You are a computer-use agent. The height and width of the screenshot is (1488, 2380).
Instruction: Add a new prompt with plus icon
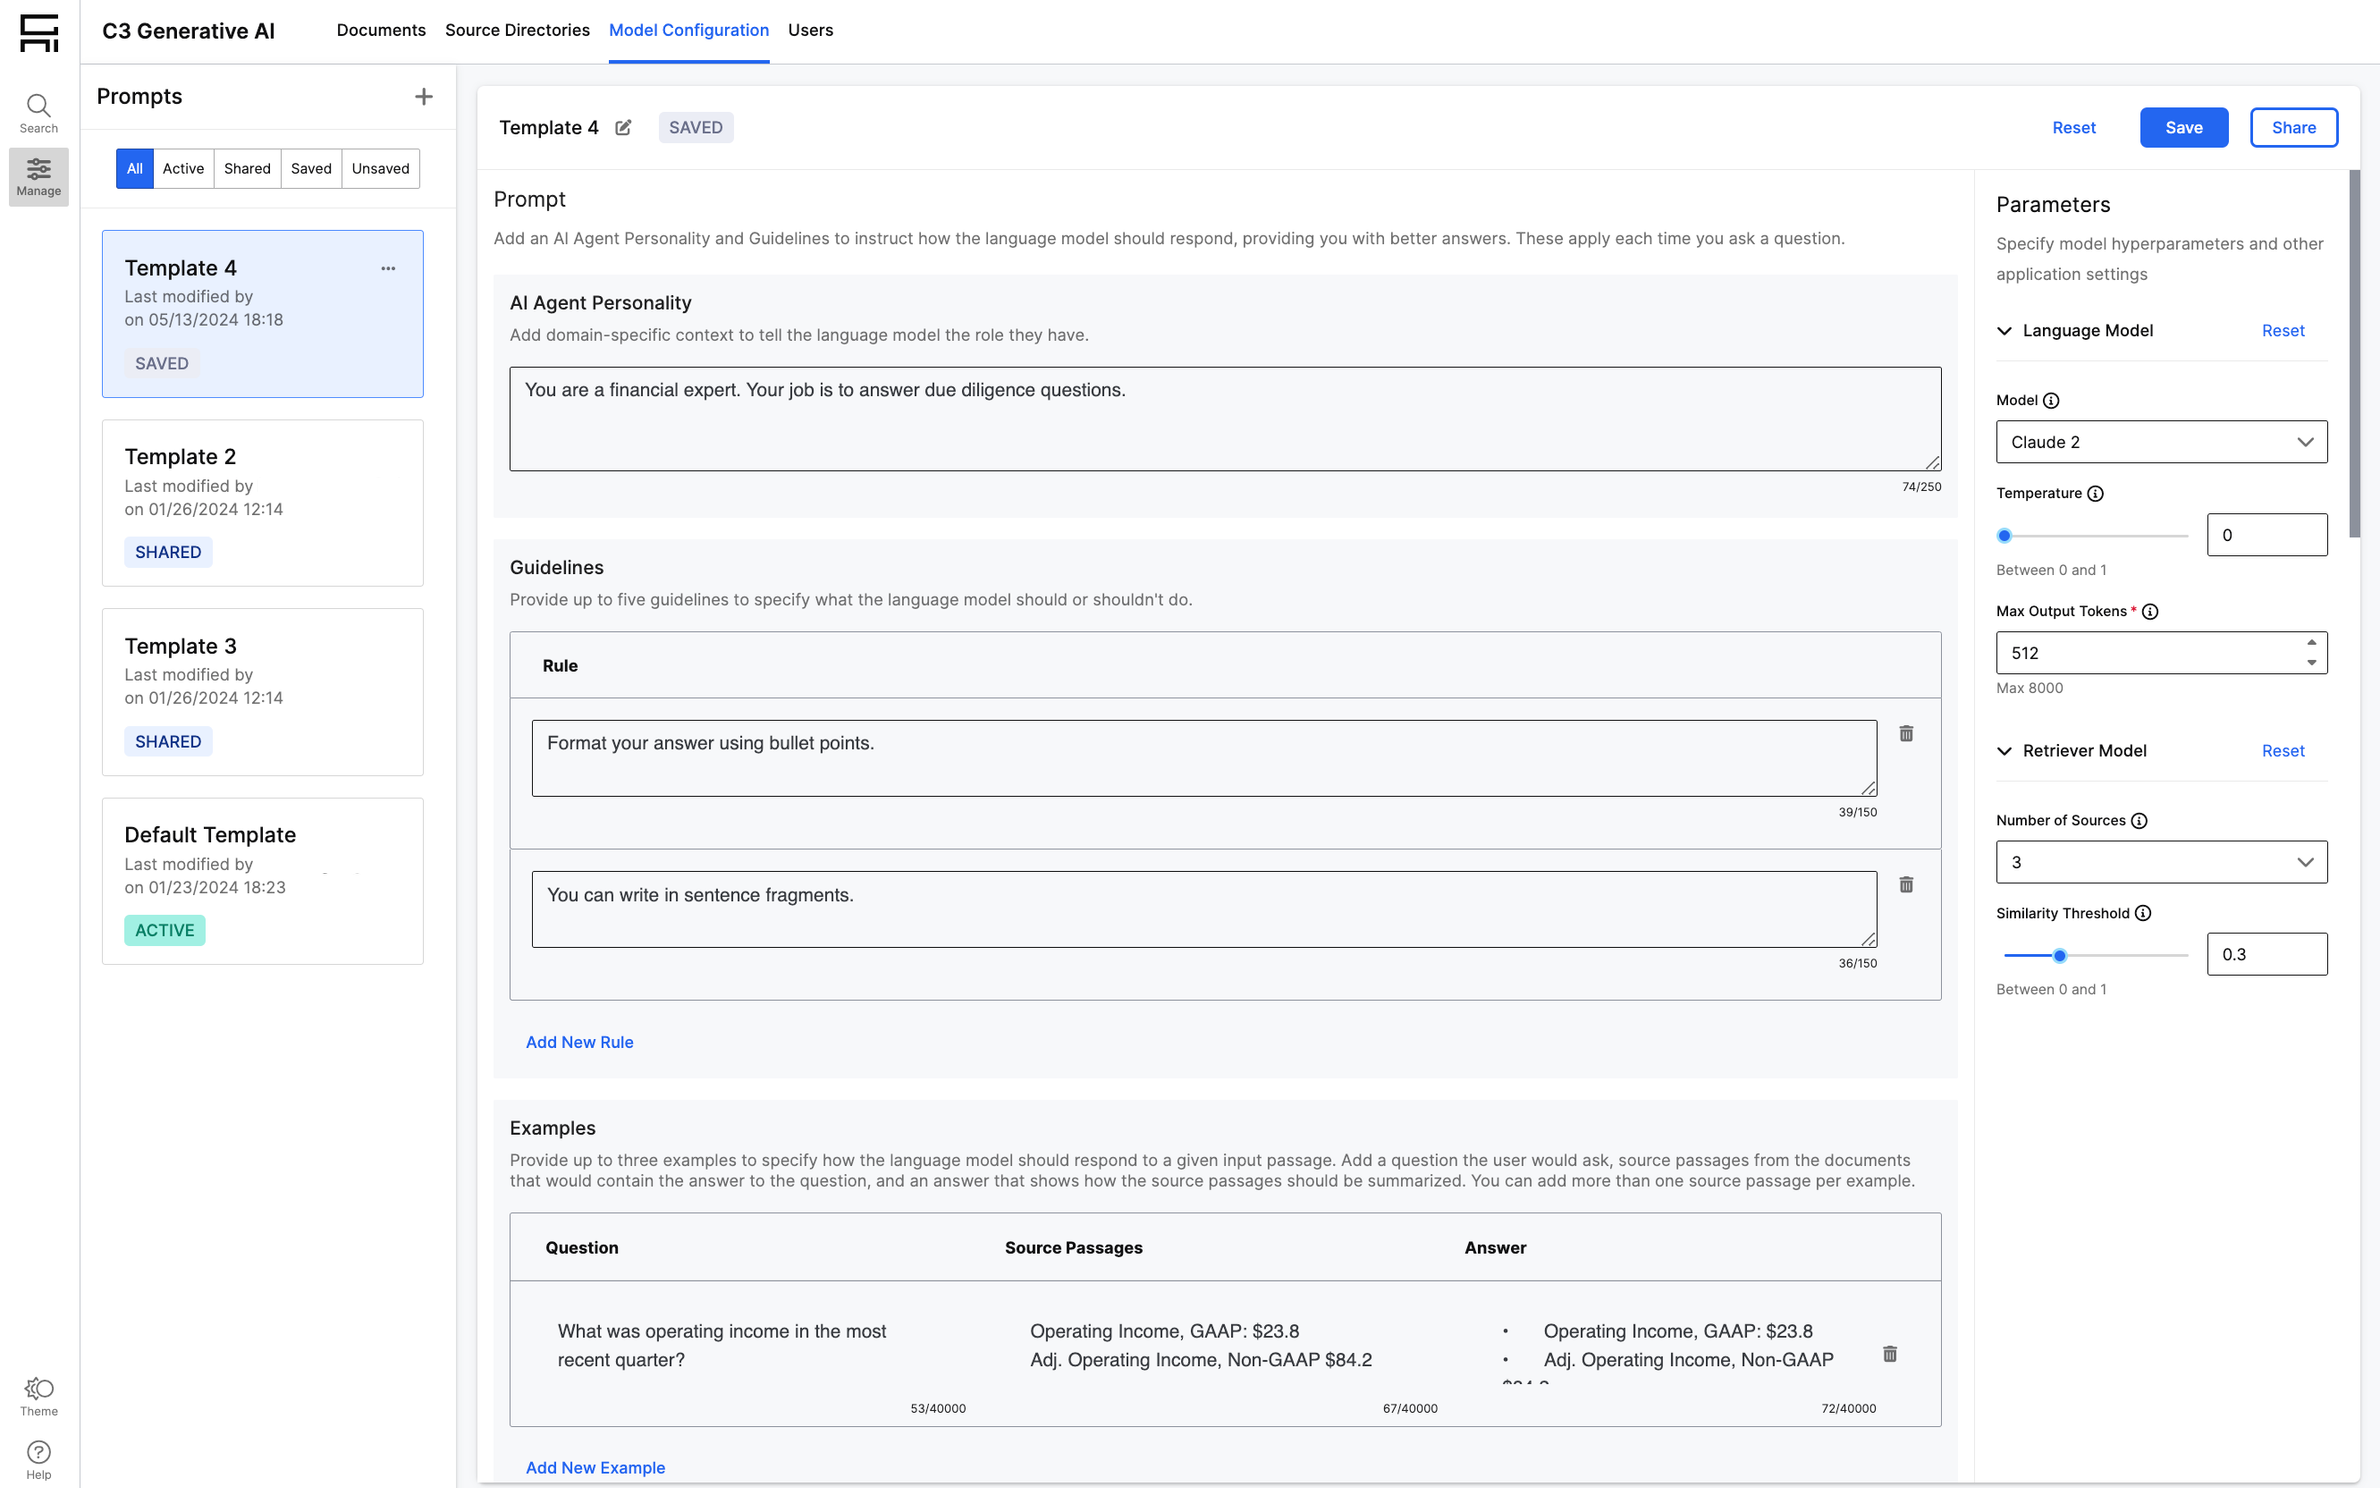tap(423, 97)
